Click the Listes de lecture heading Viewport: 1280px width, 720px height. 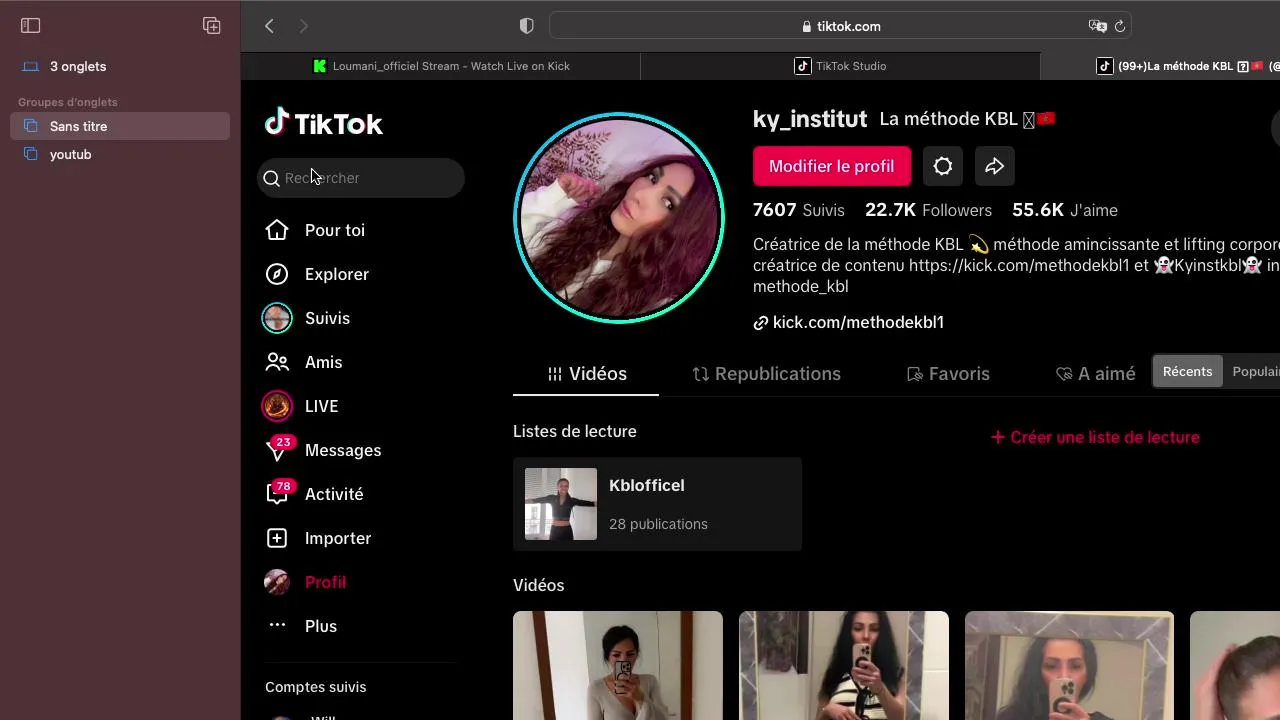point(575,431)
